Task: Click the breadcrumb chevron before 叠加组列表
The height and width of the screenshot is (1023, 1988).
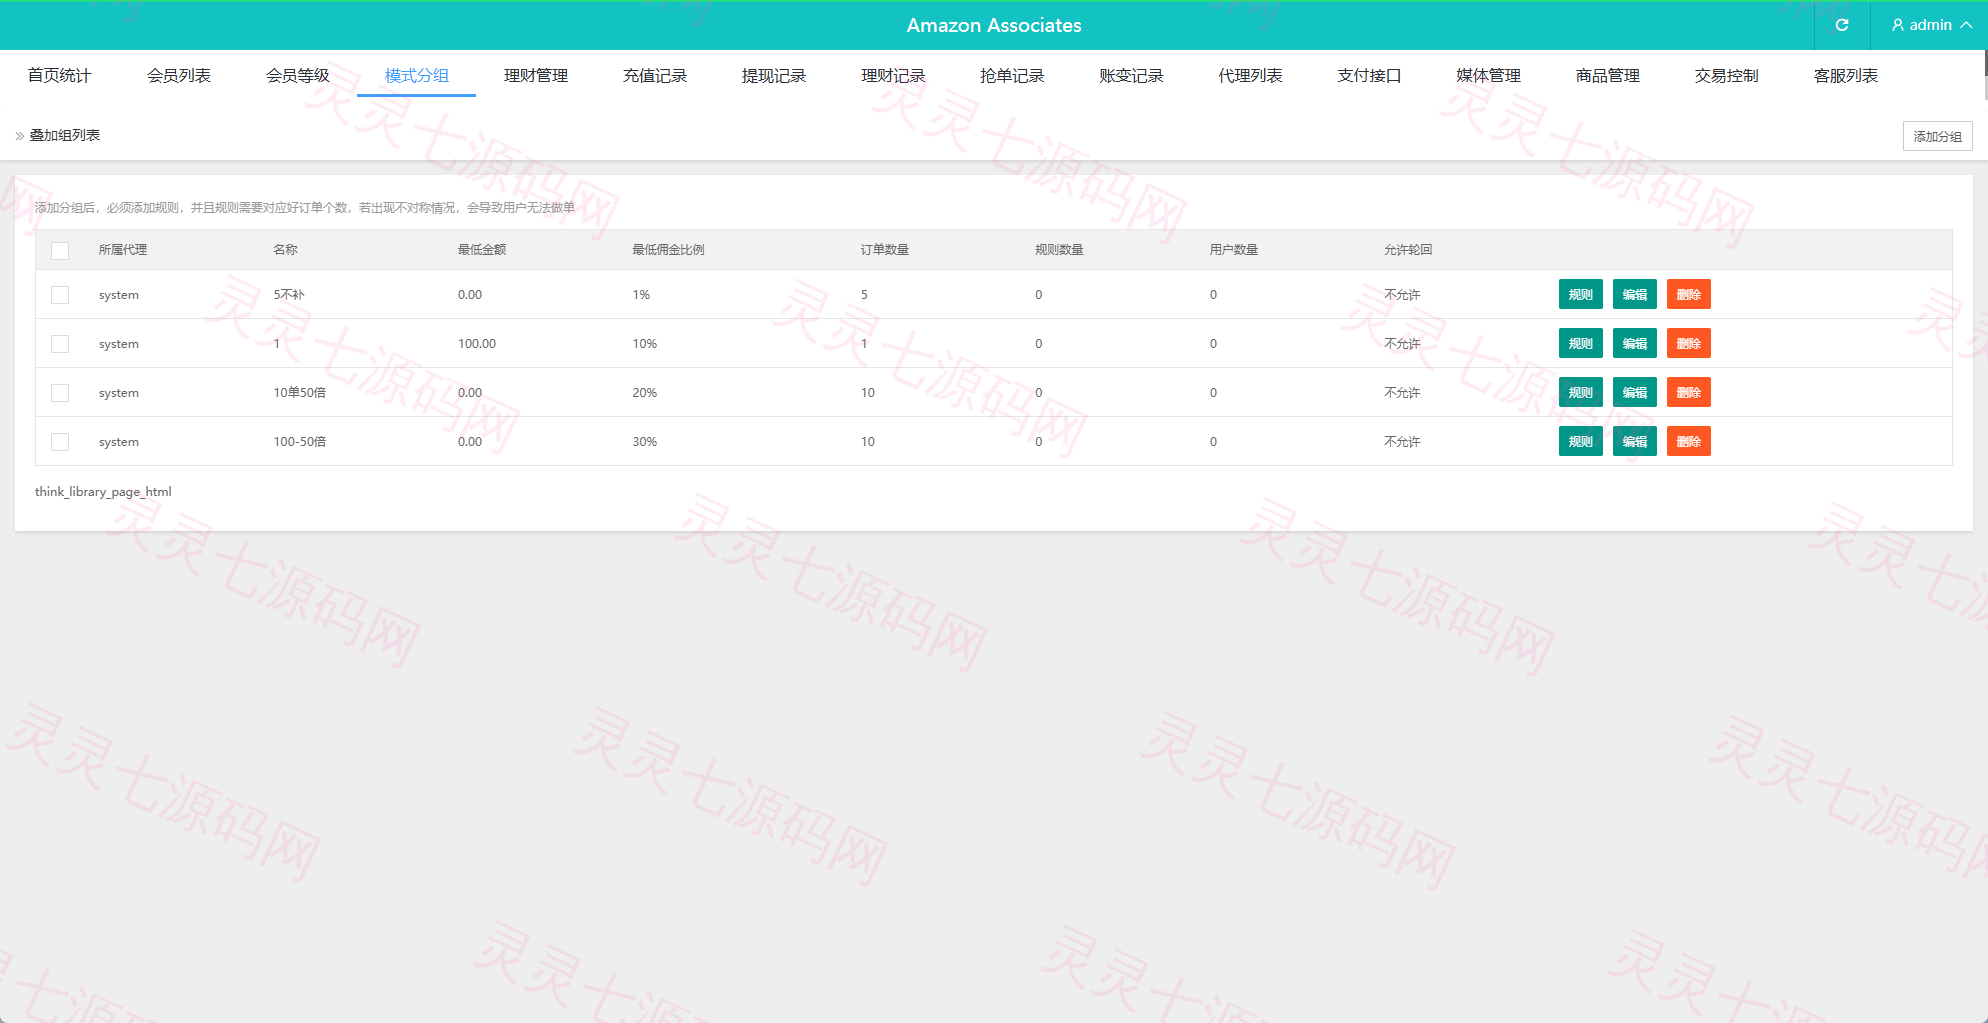Action: 20,136
